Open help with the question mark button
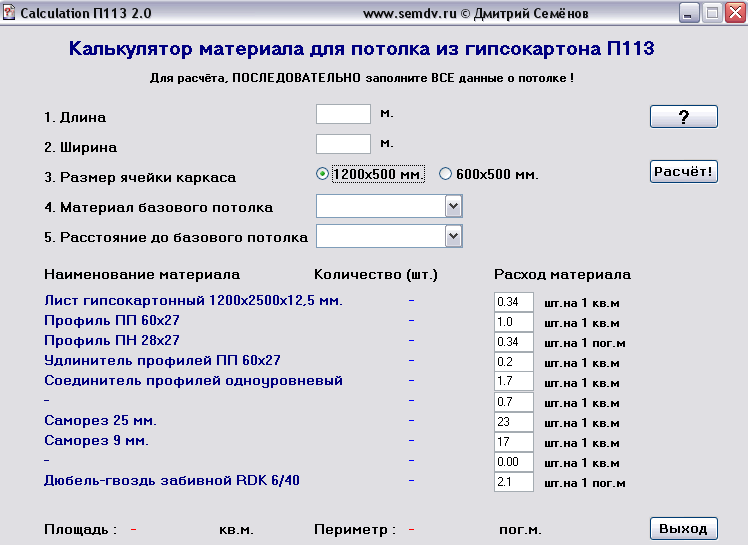748x545 pixels. click(684, 117)
